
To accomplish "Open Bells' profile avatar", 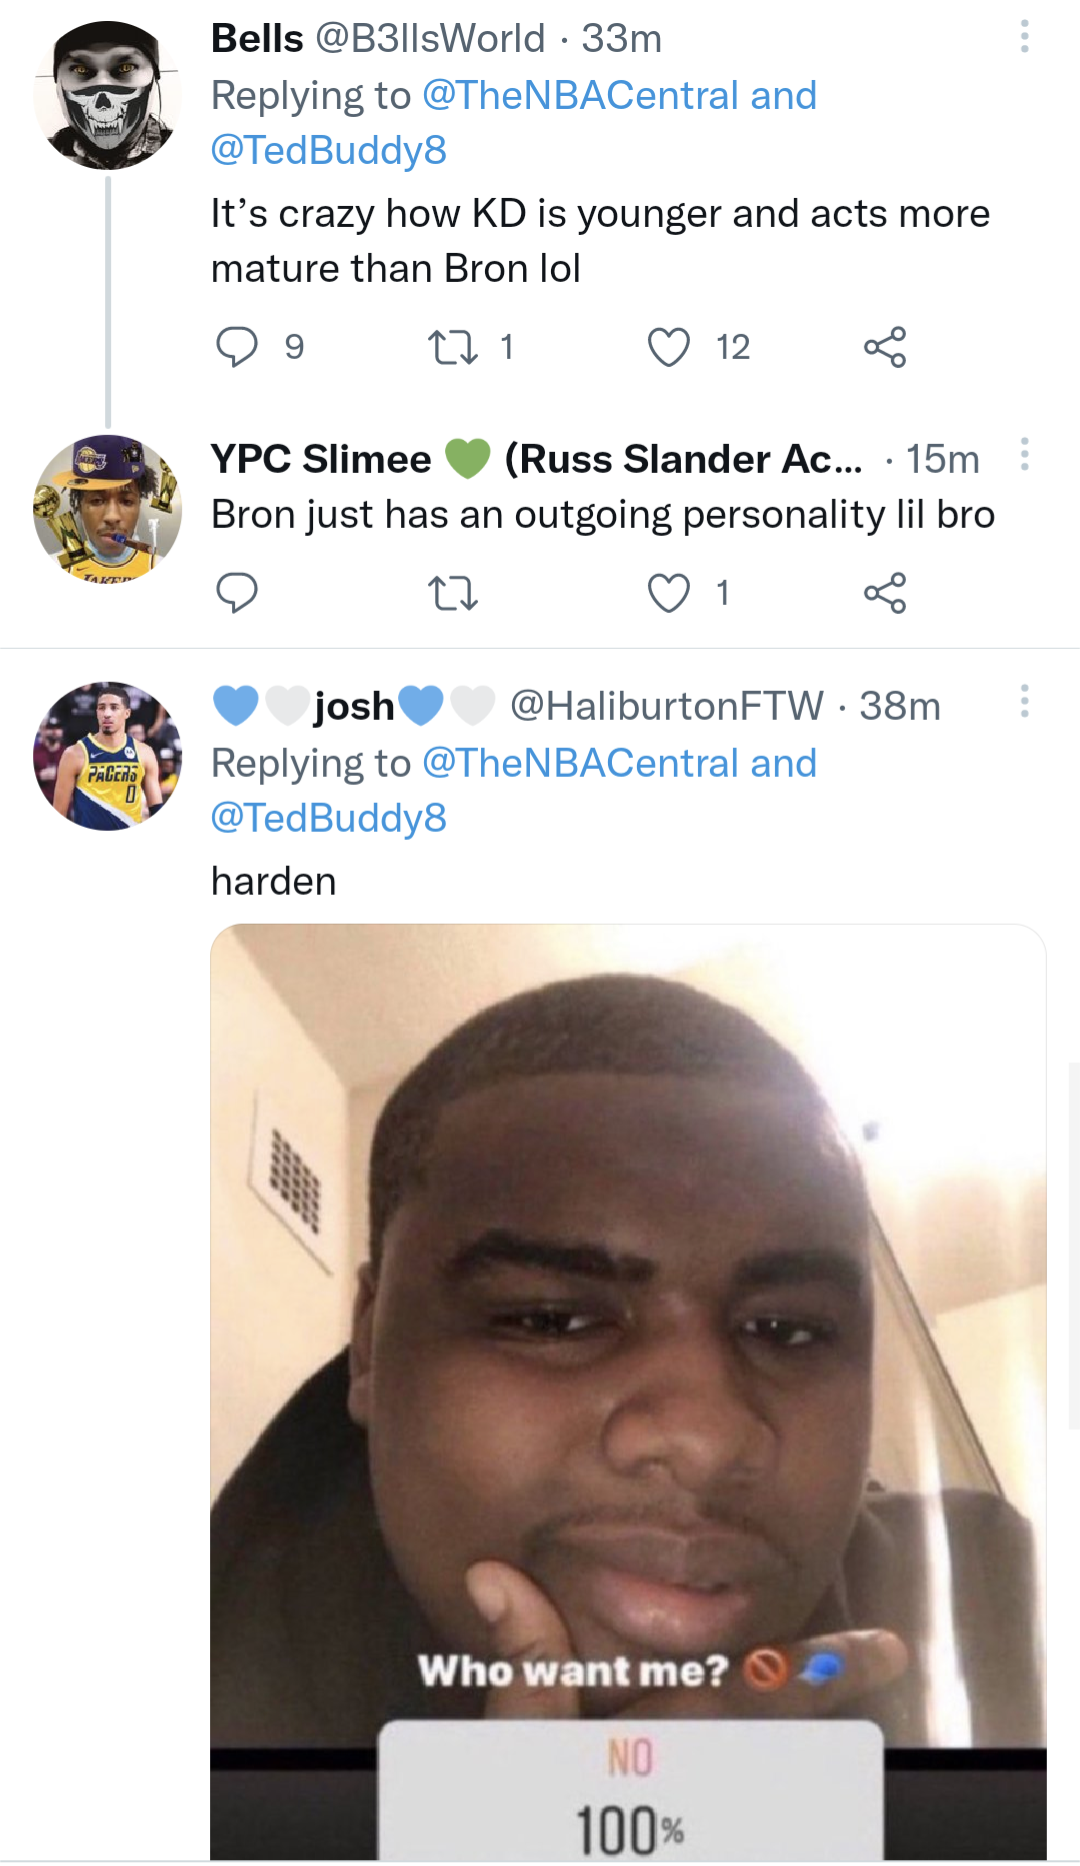I will coord(107,95).
